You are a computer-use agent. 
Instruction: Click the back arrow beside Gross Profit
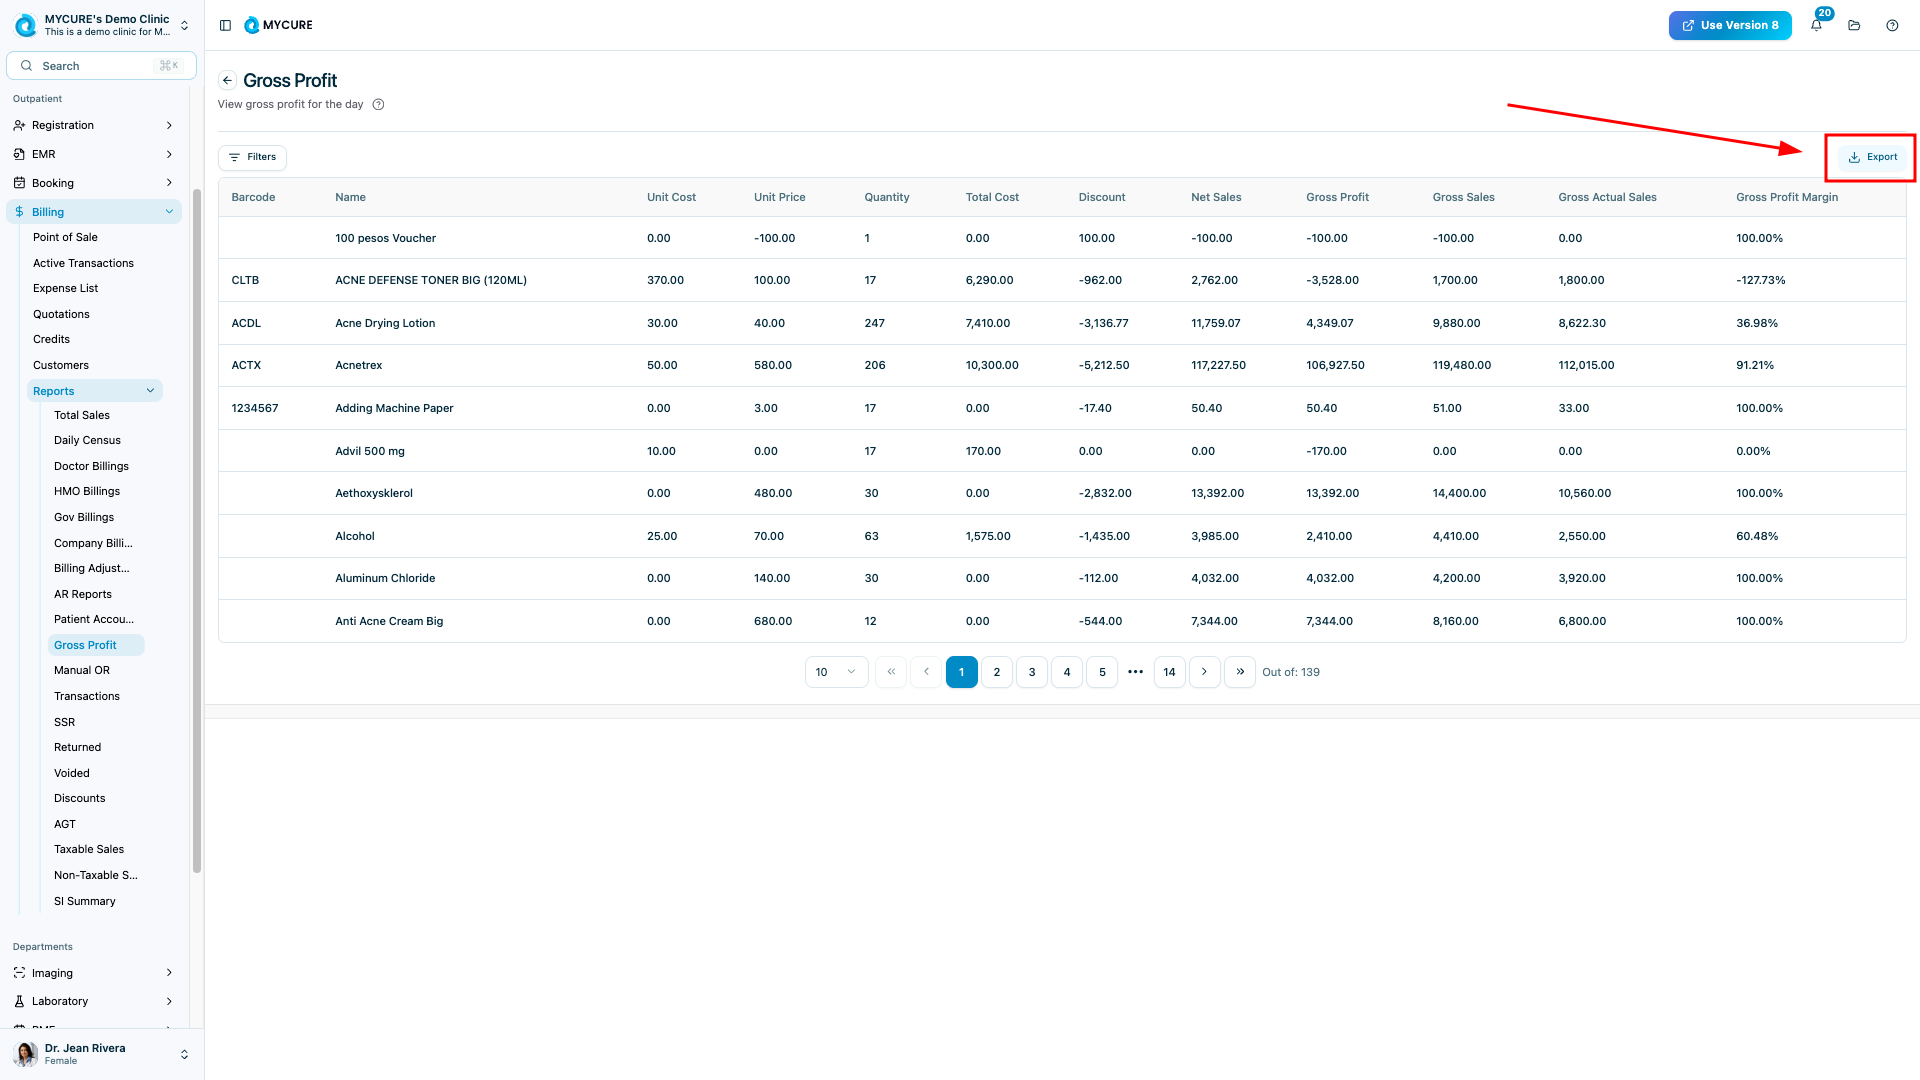[x=227, y=80]
